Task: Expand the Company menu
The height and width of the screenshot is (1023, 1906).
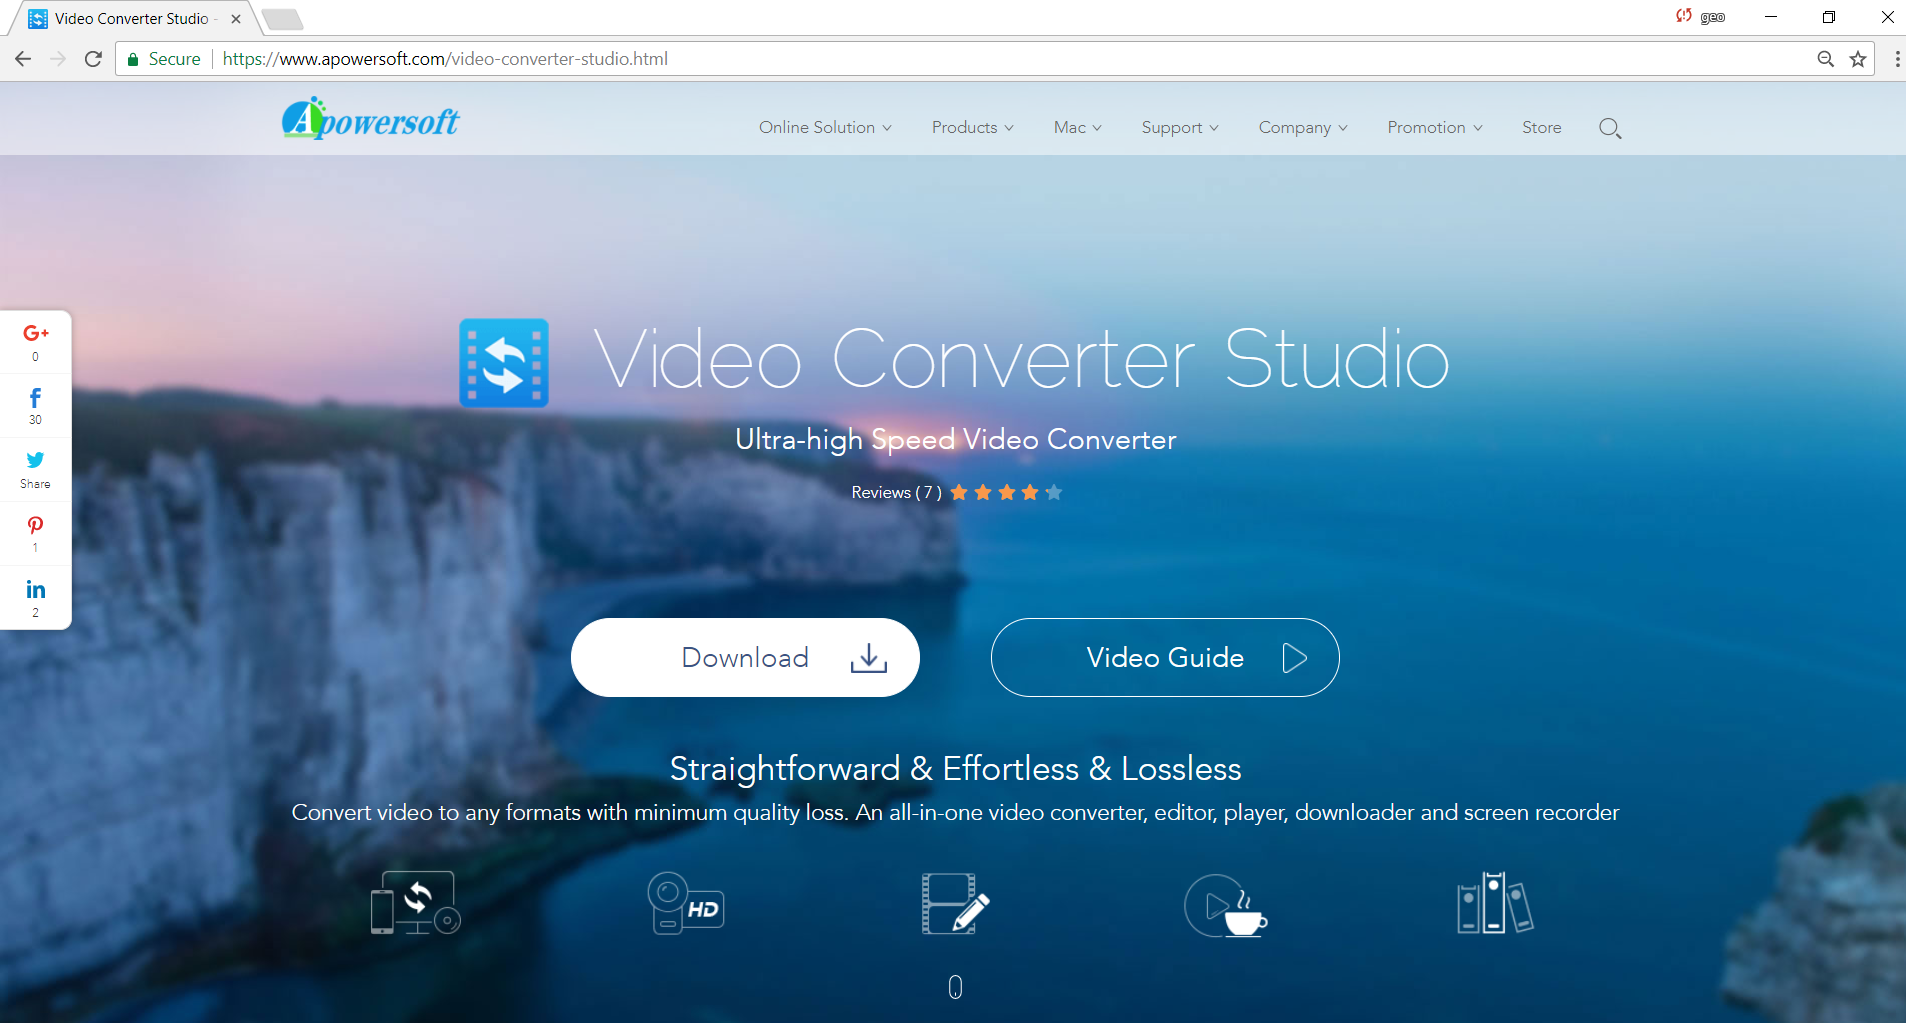Action: pyautogui.click(x=1303, y=127)
